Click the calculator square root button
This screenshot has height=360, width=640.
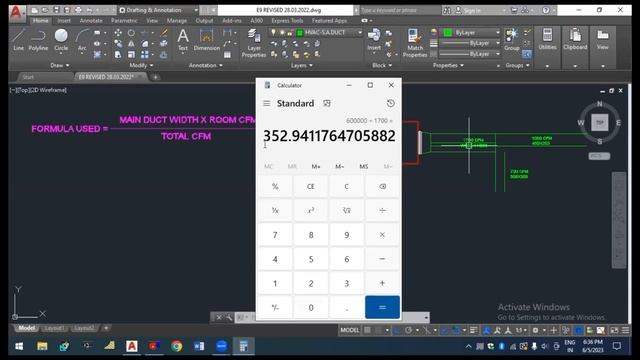coord(347,210)
